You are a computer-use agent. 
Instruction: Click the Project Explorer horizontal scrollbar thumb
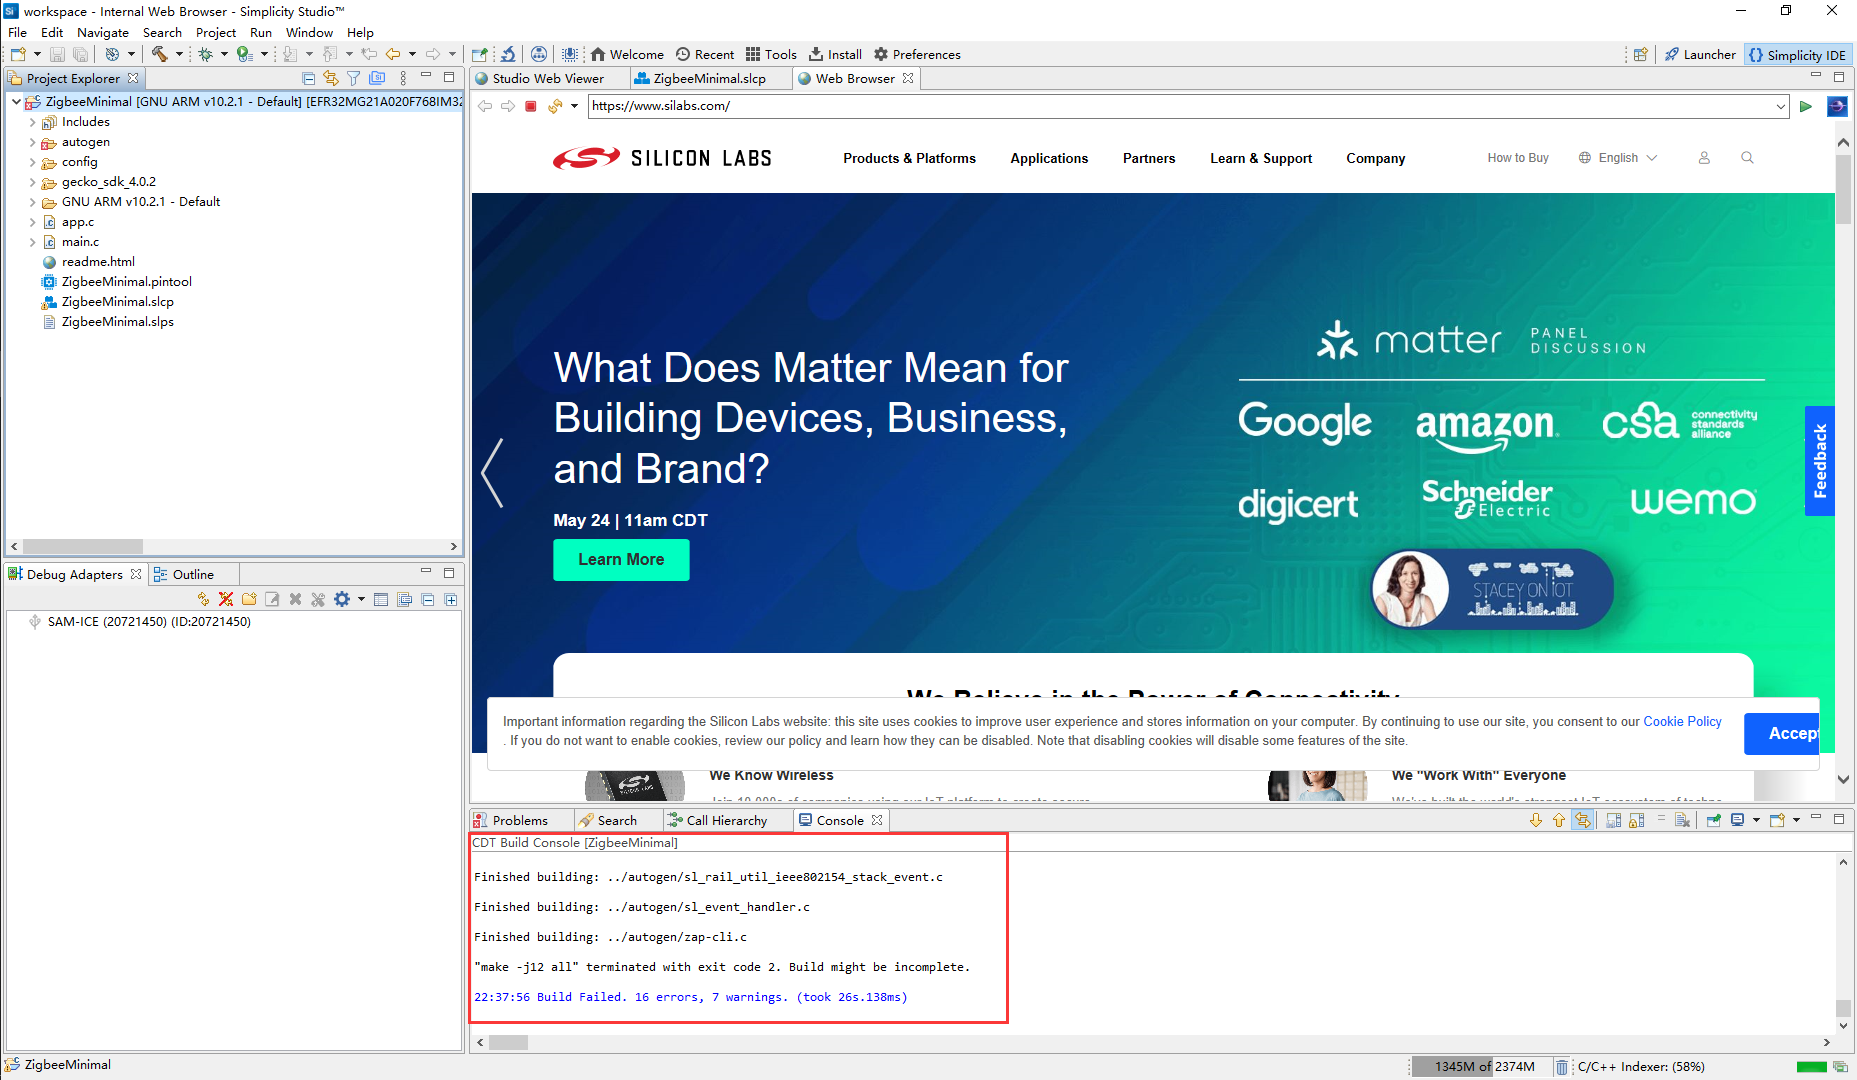pyautogui.click(x=83, y=547)
